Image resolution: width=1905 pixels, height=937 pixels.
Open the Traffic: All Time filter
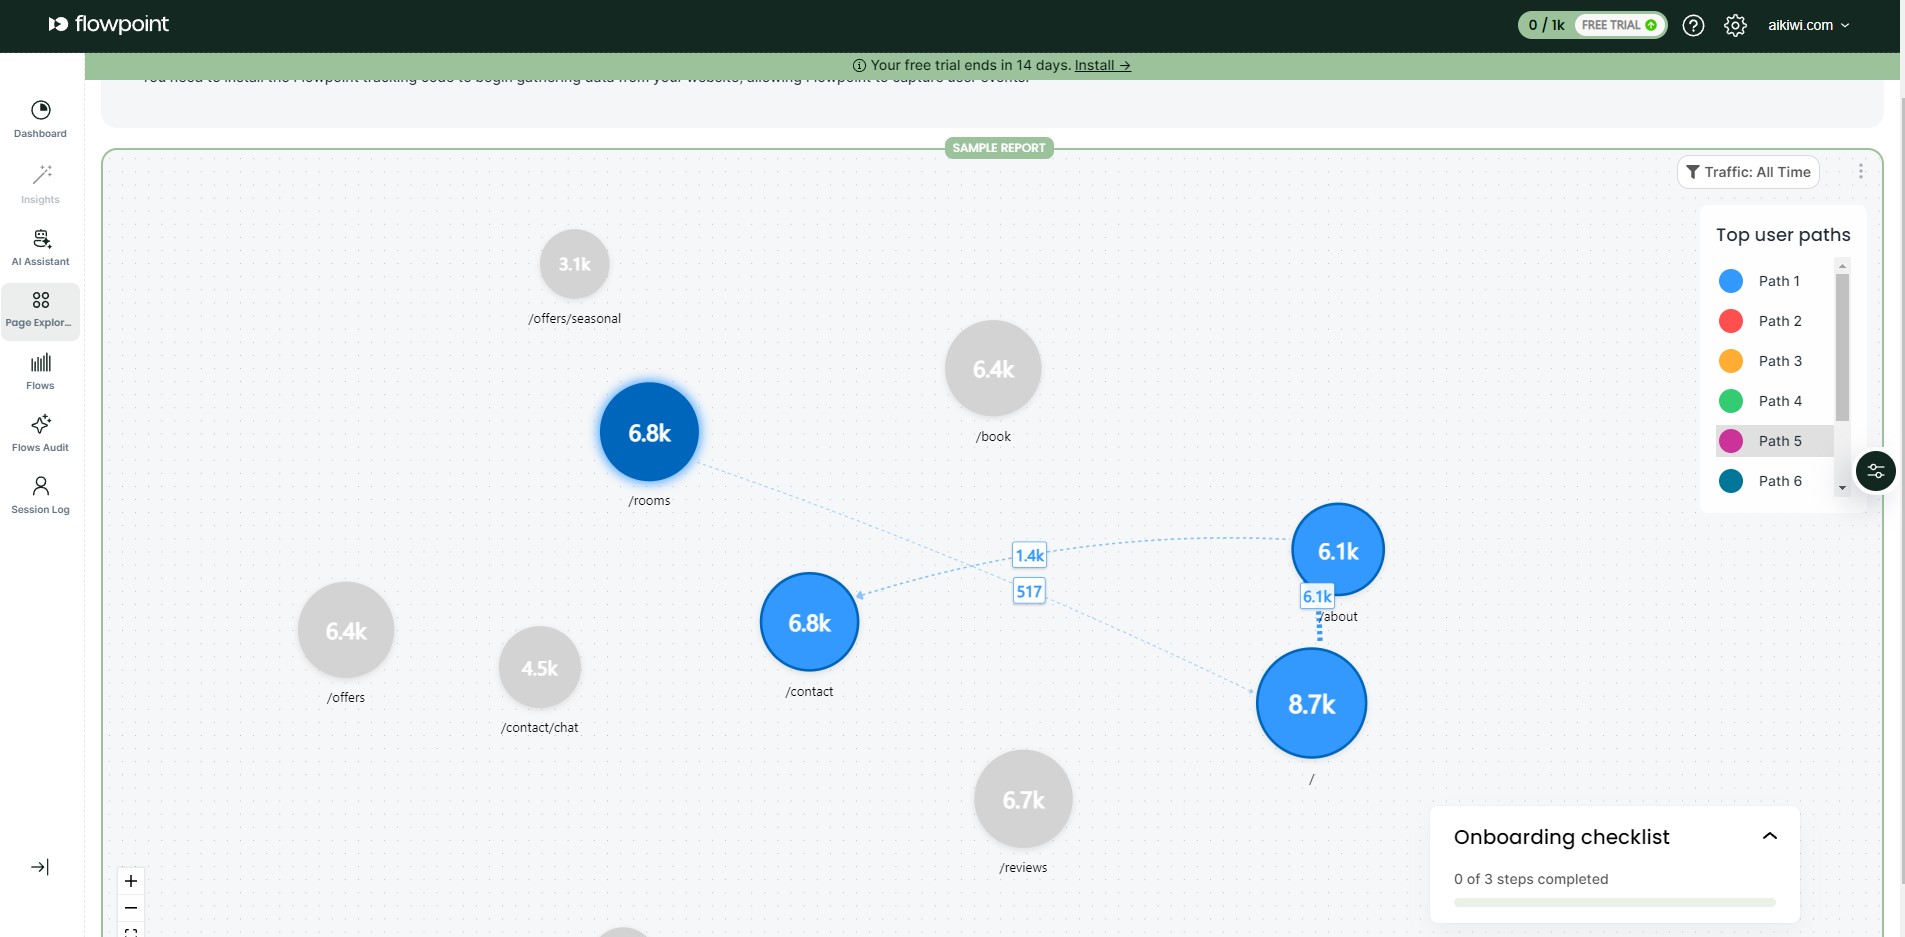point(1748,172)
